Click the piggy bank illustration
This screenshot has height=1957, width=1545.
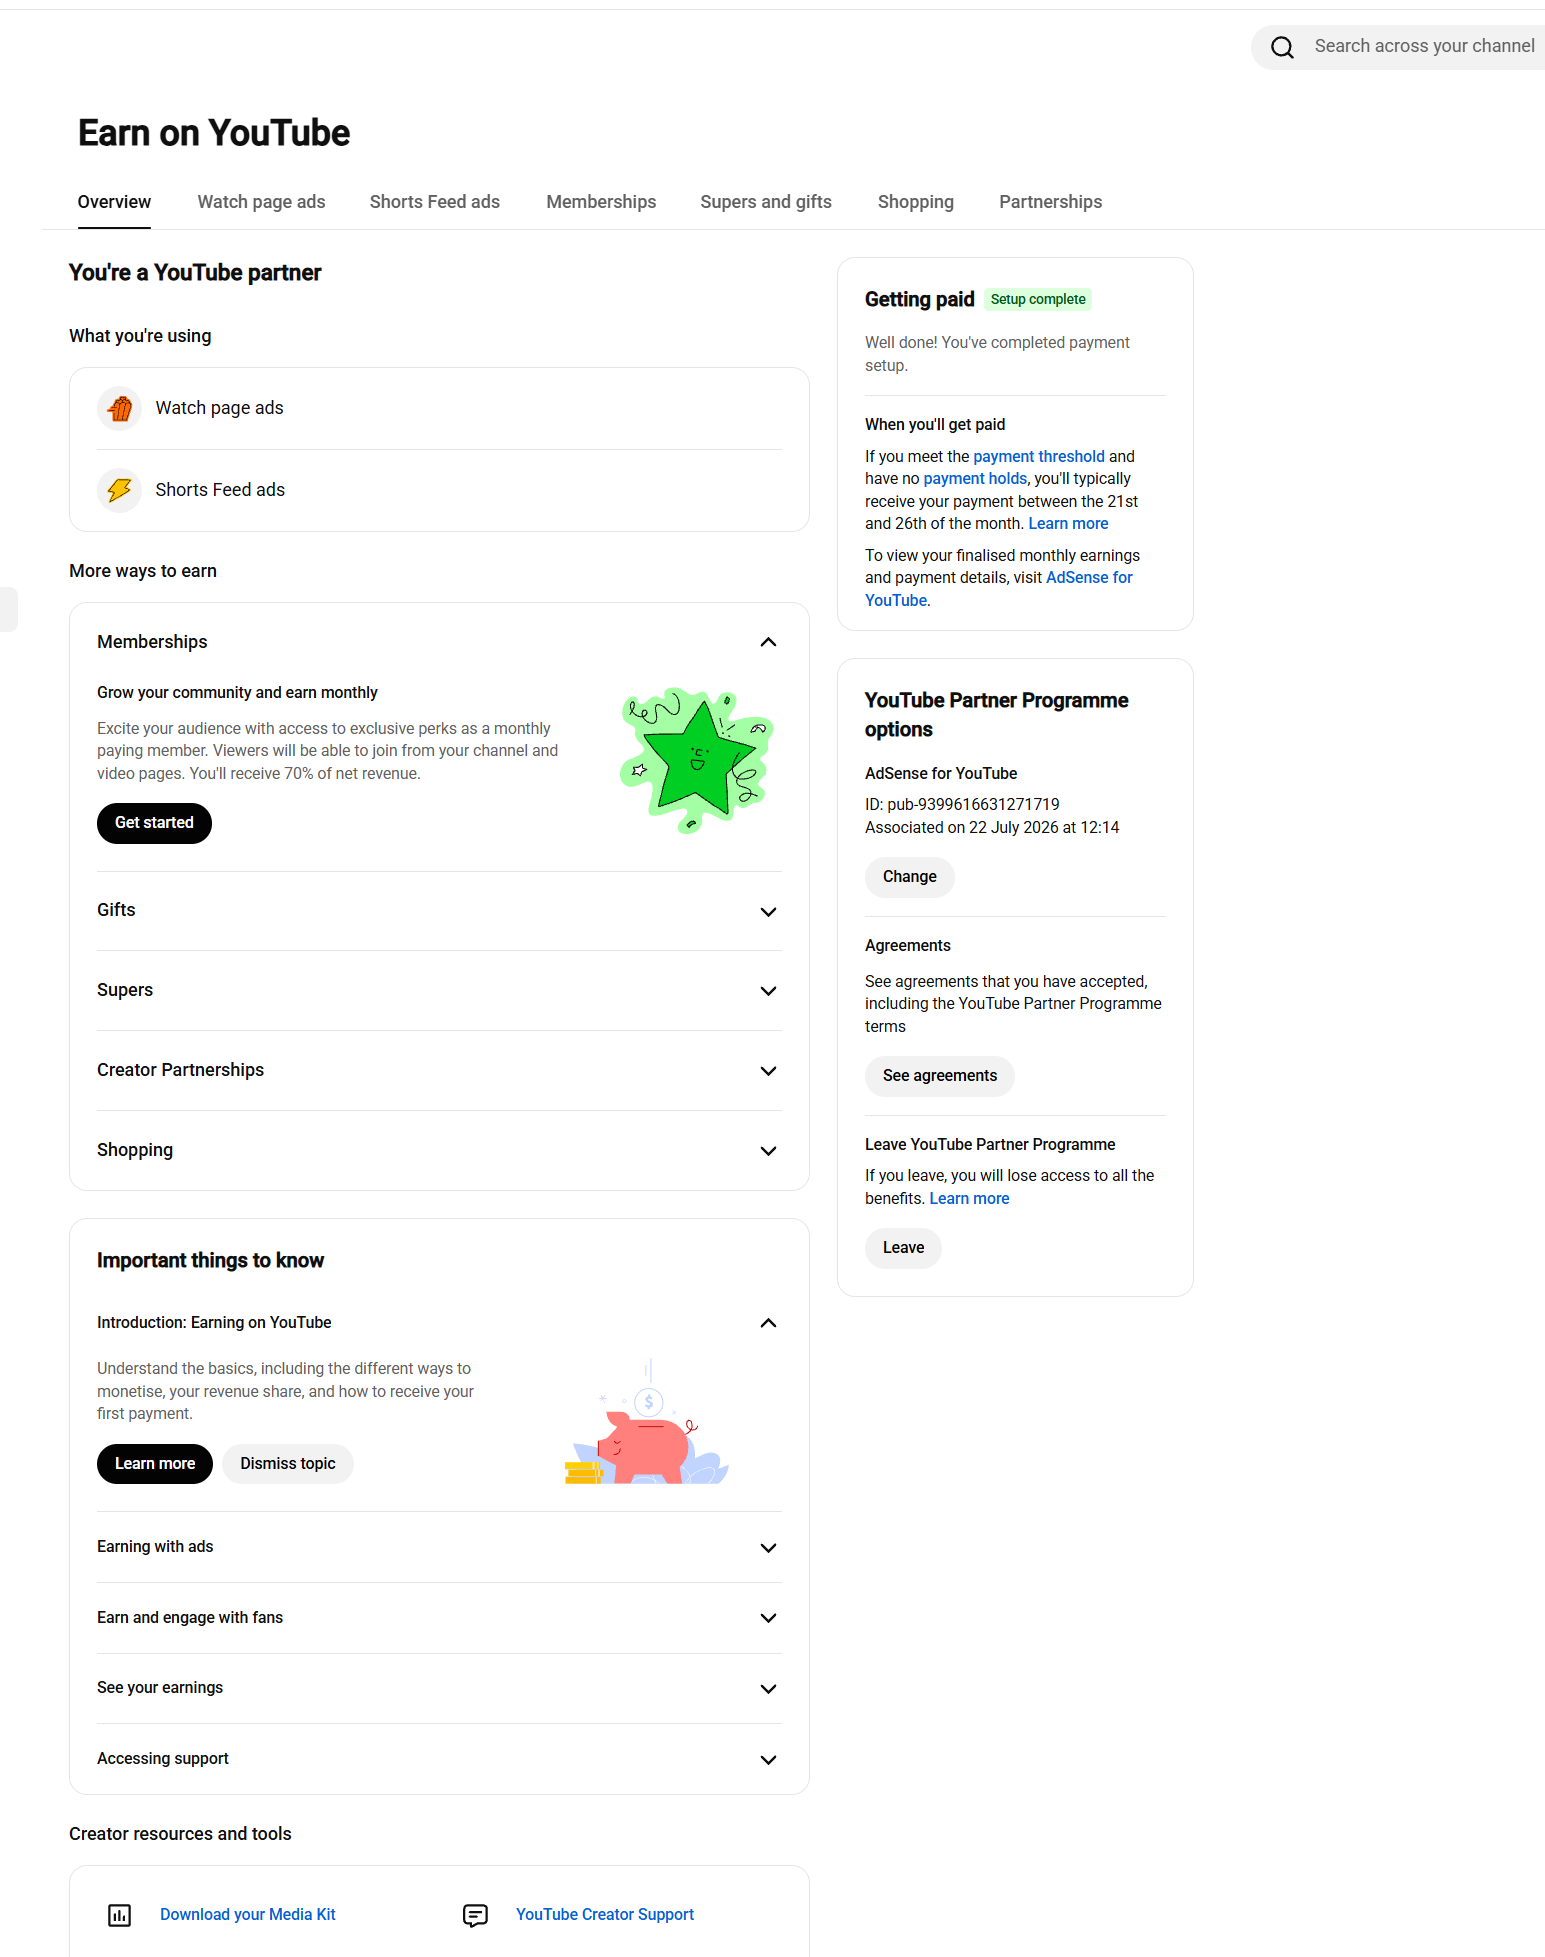coord(647,1422)
